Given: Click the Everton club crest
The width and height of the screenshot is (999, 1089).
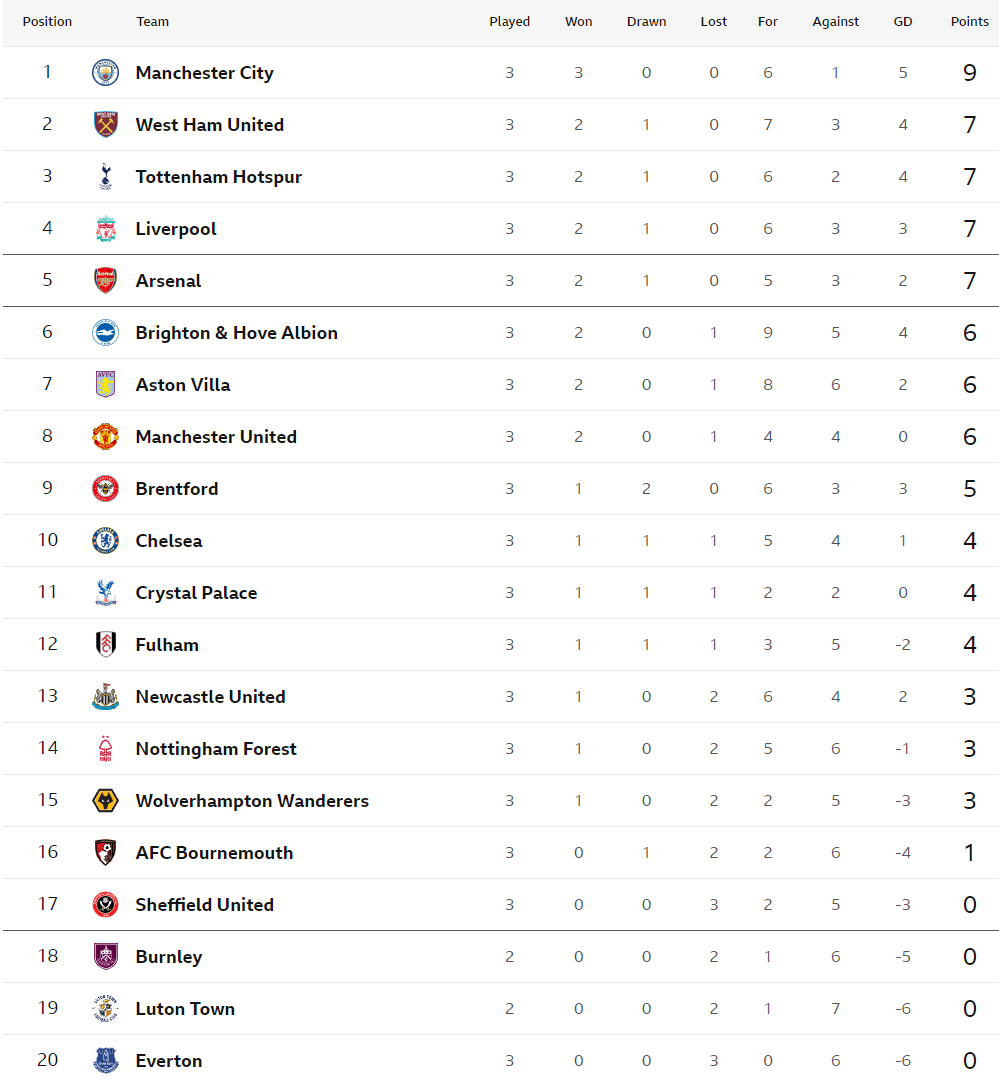Looking at the screenshot, I should 106,1061.
